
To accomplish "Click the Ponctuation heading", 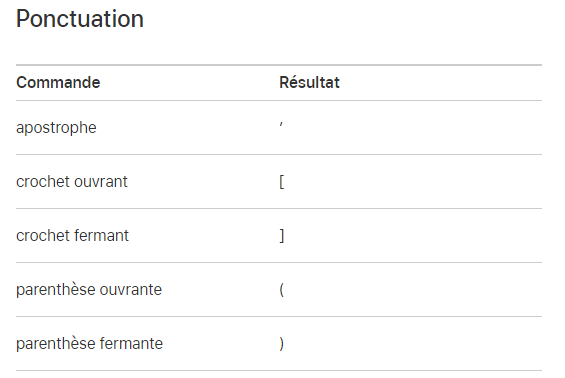I will point(80,19).
